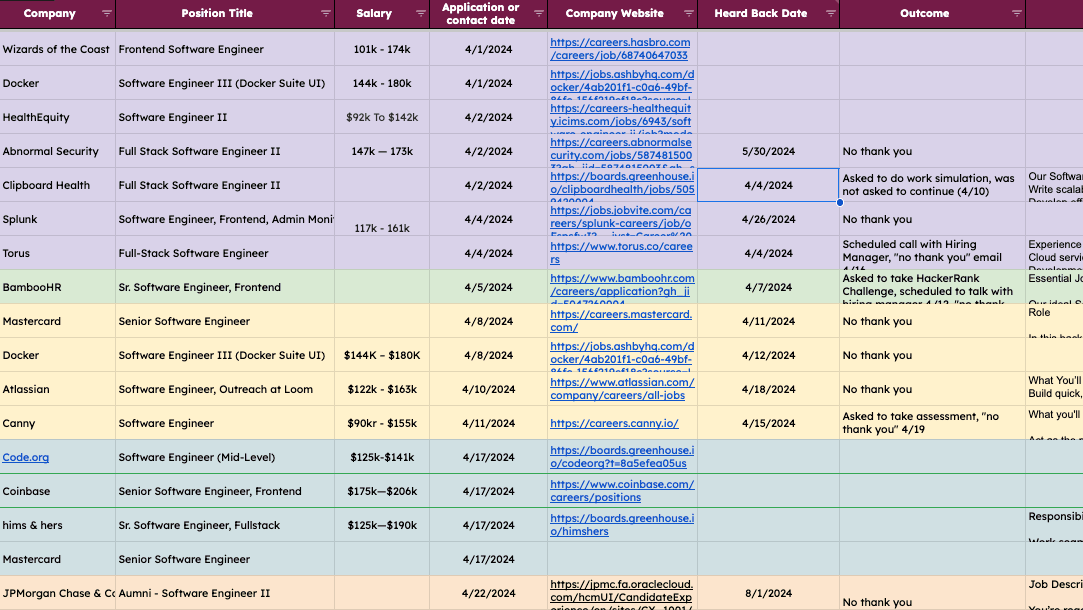1083x610 pixels.
Task: Click the Outcome column filter icon
Action: (1017, 14)
